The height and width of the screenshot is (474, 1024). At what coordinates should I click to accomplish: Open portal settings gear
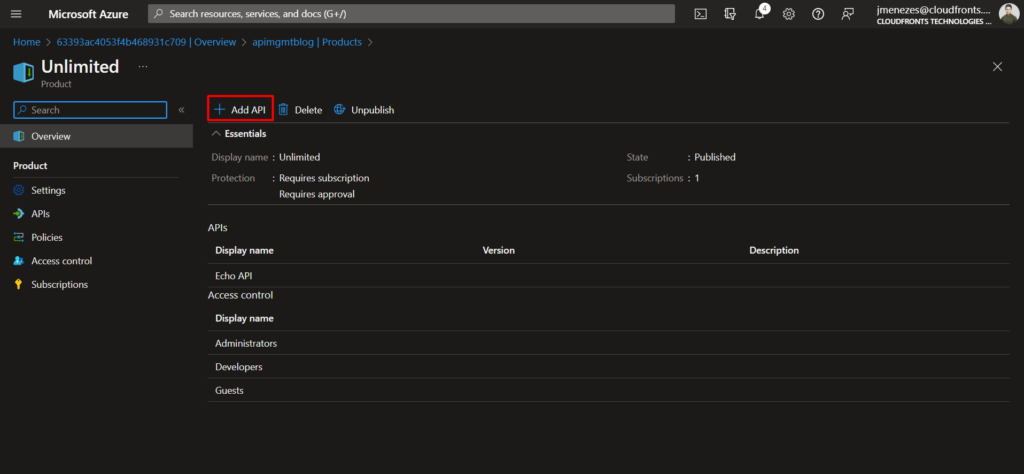coord(789,14)
